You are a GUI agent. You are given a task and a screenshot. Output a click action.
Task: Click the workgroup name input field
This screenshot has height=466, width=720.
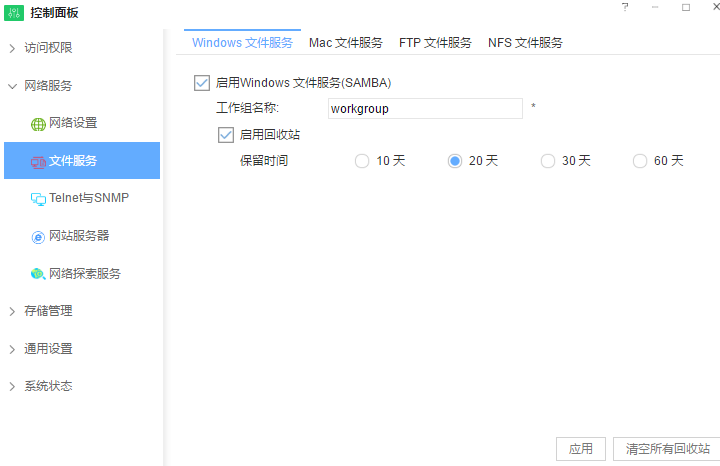425,108
